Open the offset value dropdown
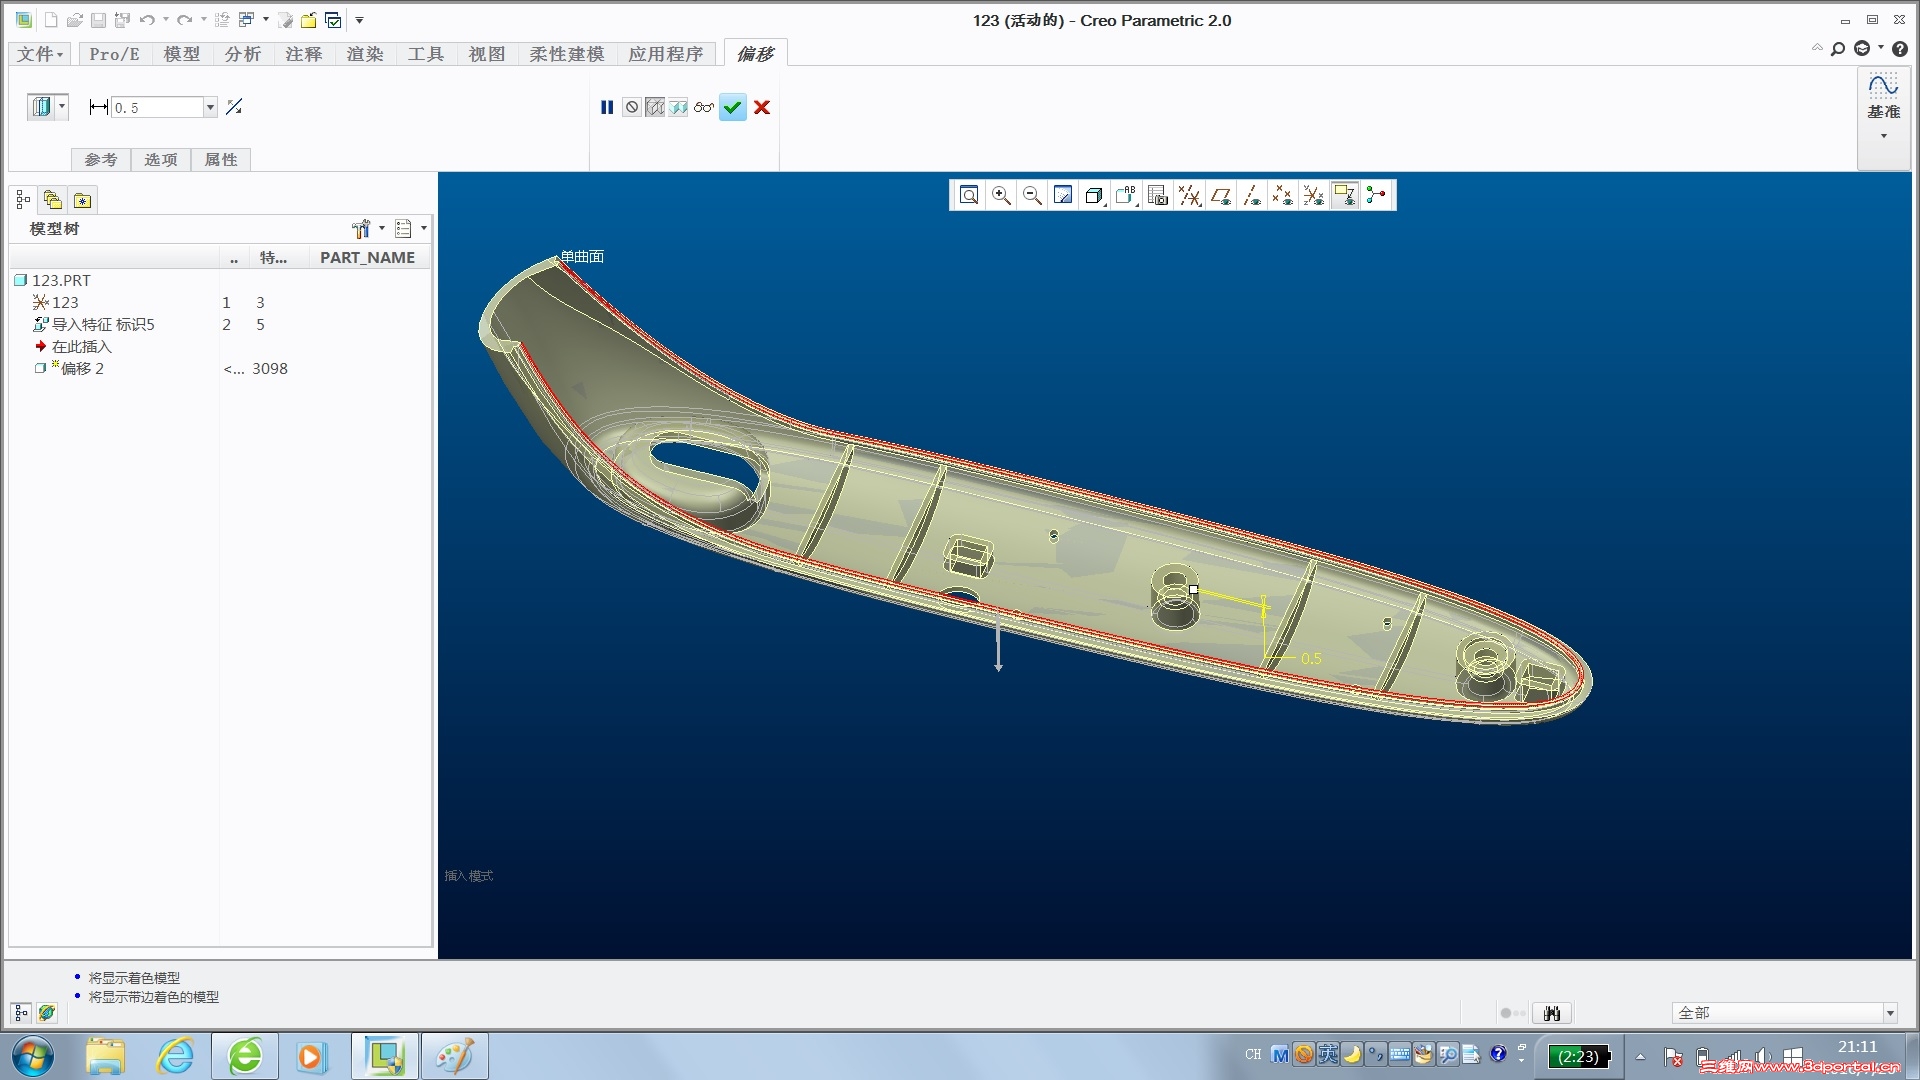 click(210, 108)
